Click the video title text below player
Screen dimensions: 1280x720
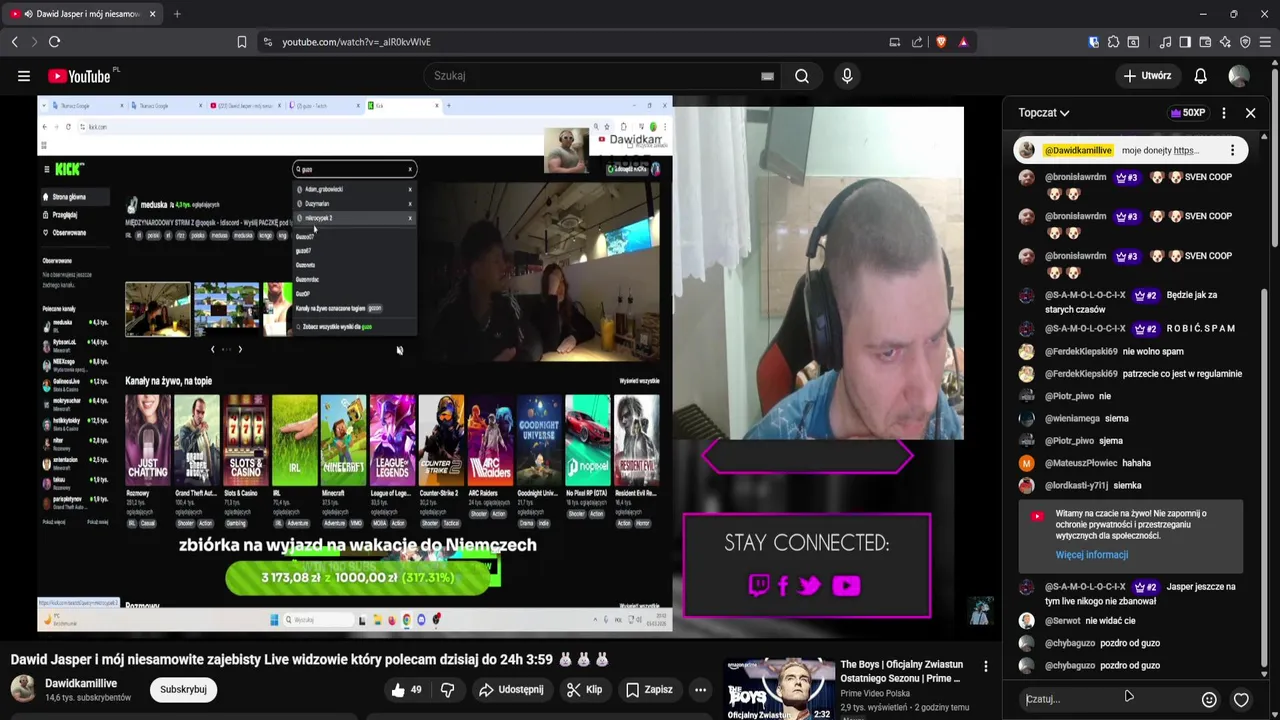(x=310, y=660)
